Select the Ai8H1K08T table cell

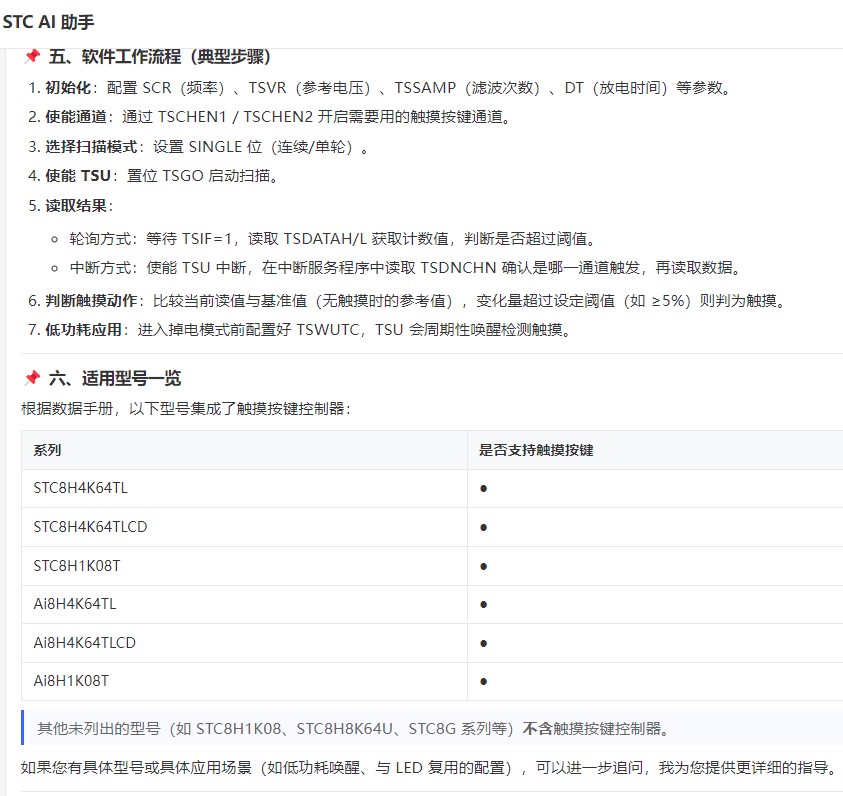click(244, 681)
